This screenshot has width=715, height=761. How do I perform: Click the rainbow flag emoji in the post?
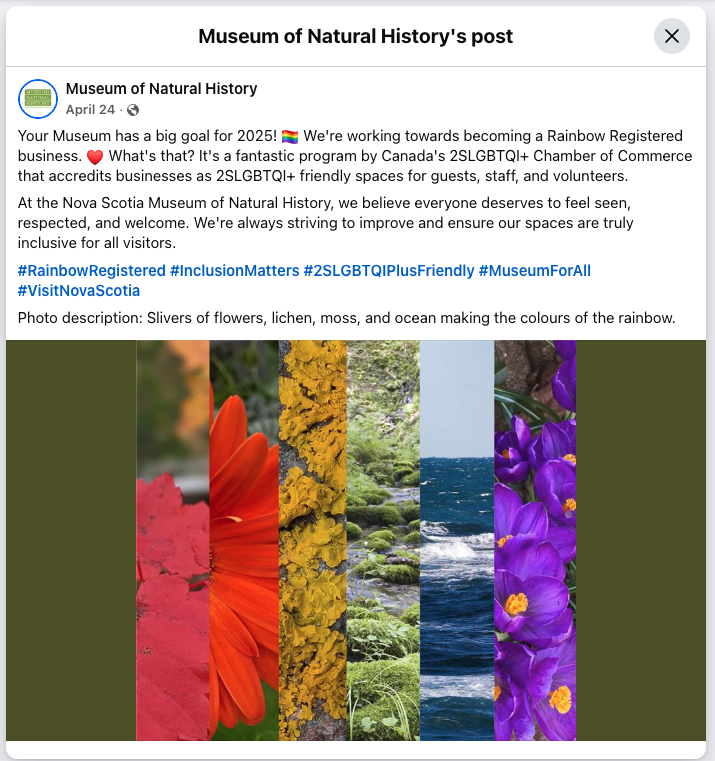pyautogui.click(x=290, y=137)
